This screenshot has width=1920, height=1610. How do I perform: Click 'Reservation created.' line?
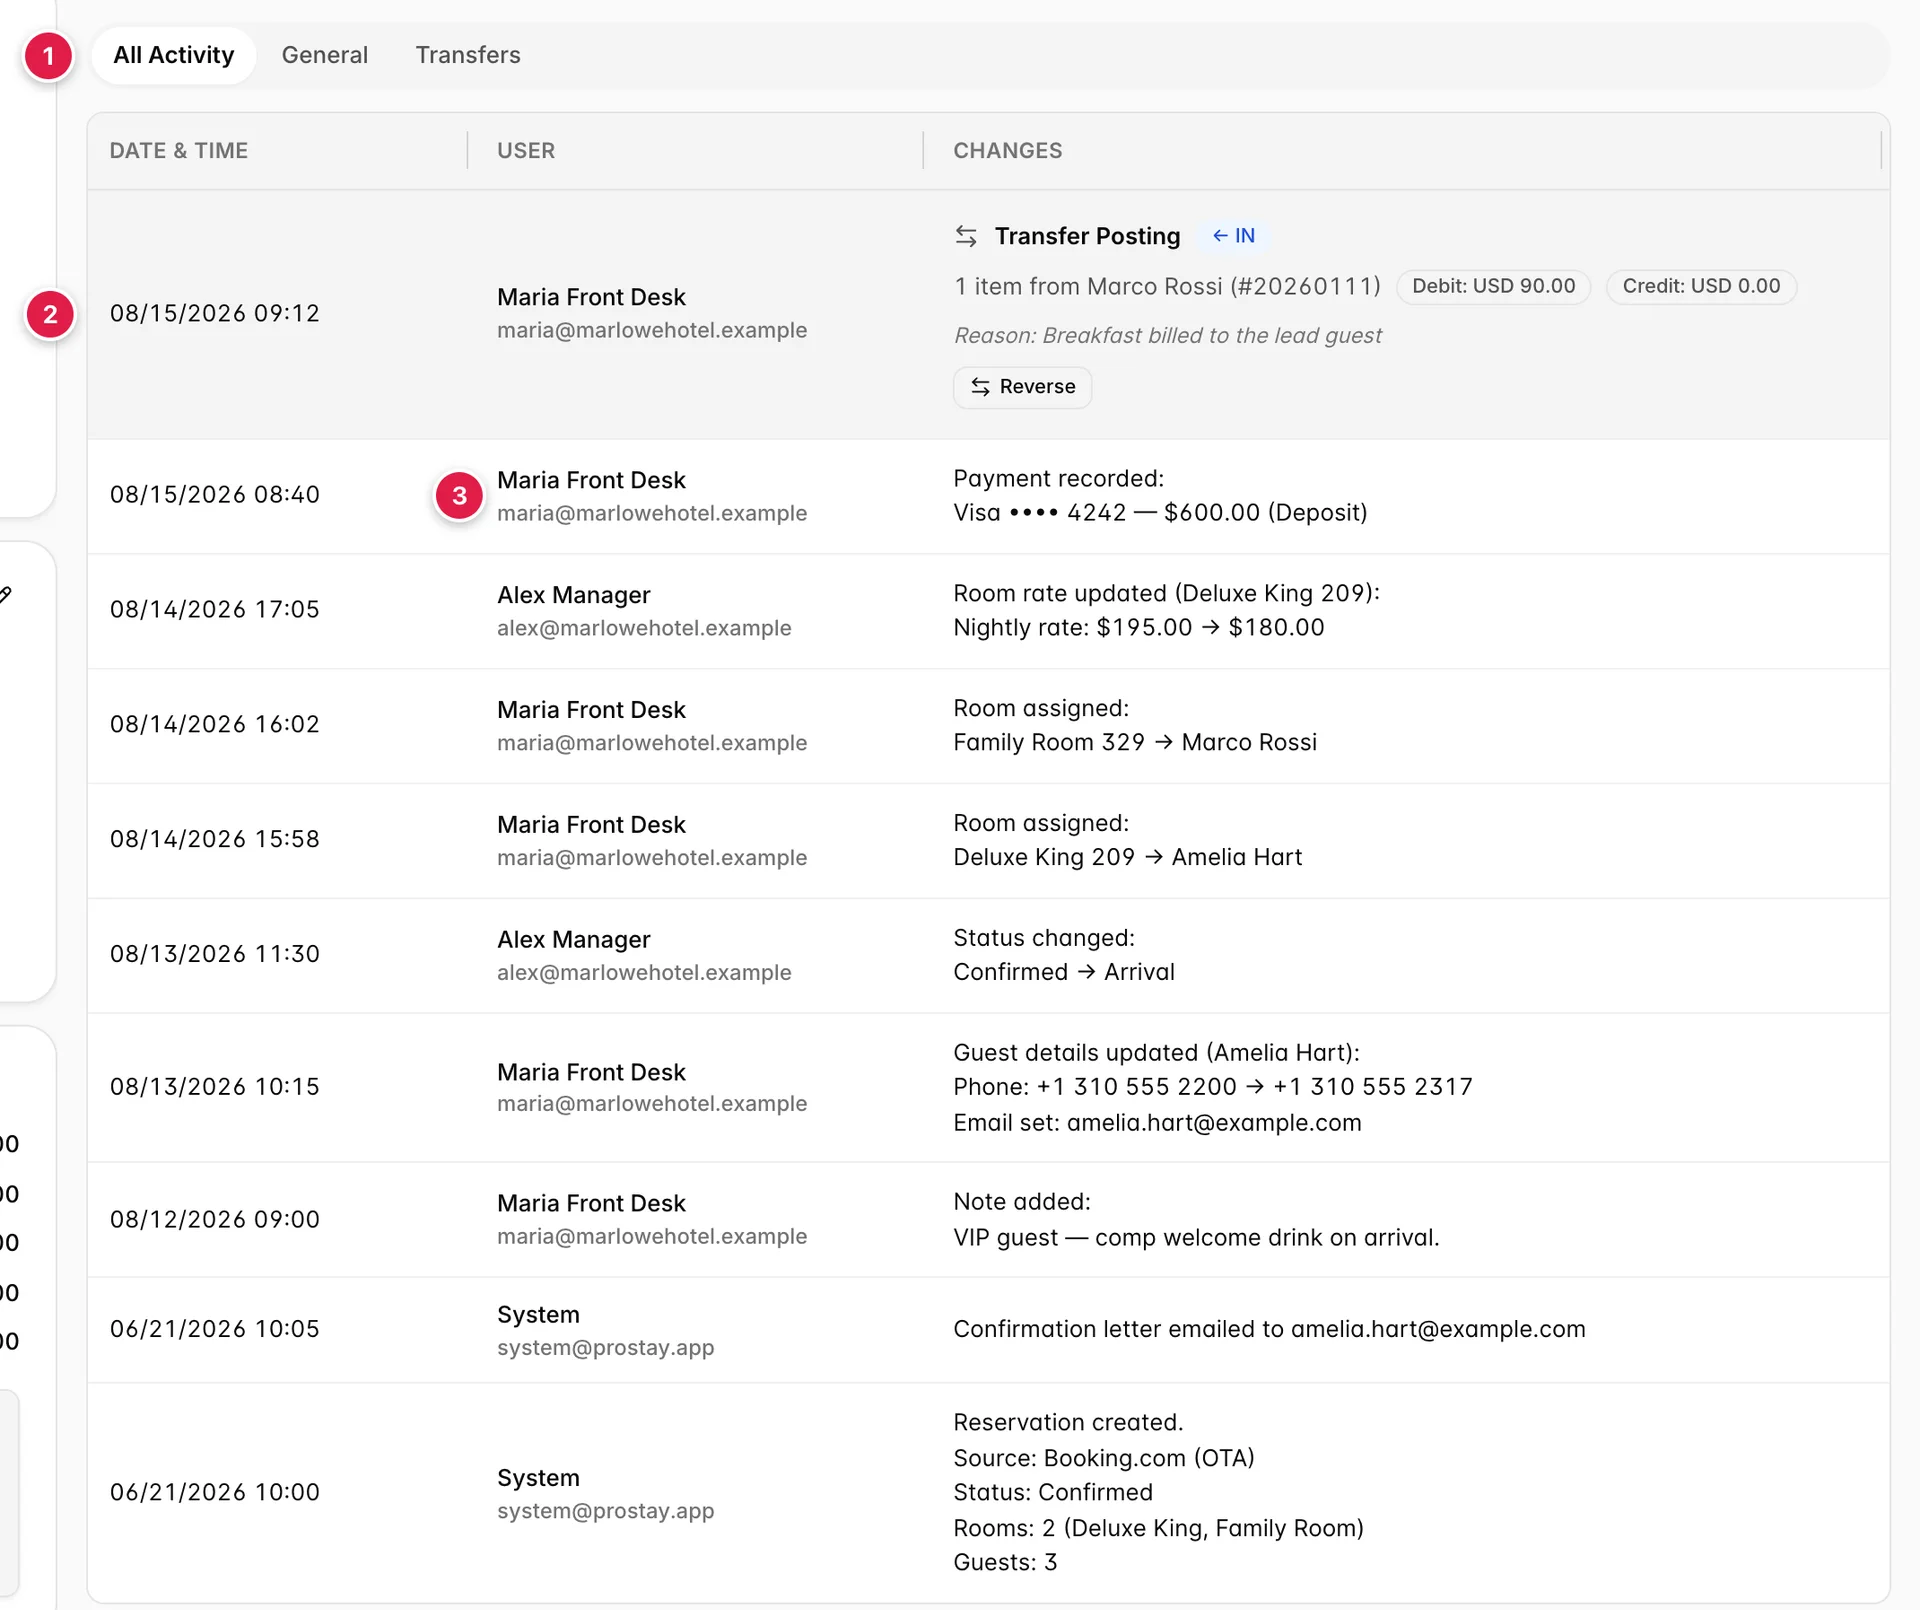pos(1068,1423)
